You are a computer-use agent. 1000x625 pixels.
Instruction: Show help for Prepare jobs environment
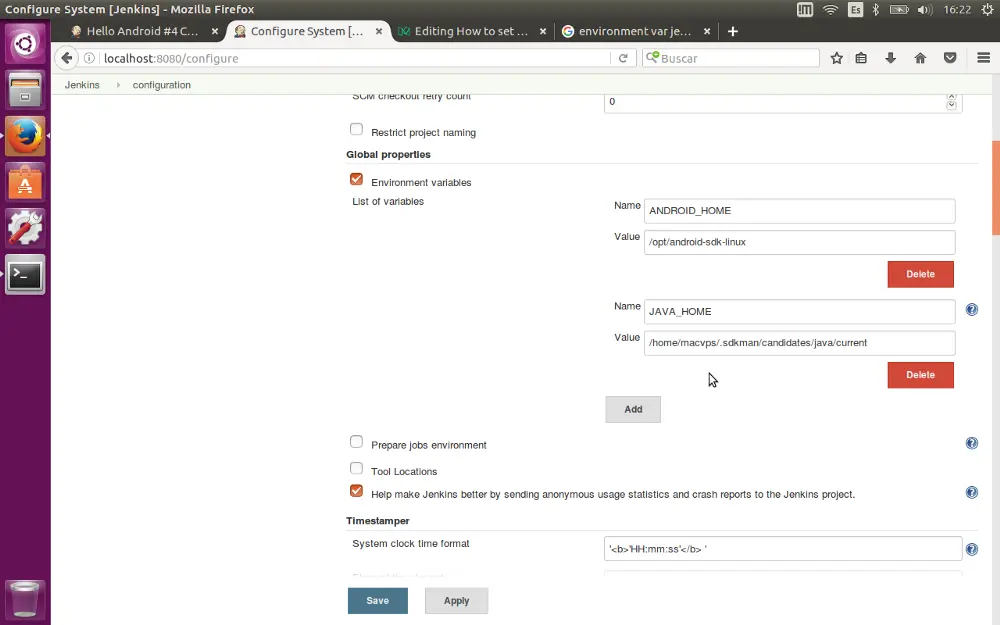coord(971,443)
